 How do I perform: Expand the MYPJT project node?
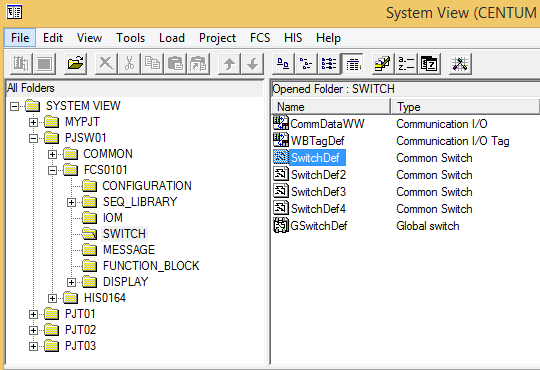[33, 122]
